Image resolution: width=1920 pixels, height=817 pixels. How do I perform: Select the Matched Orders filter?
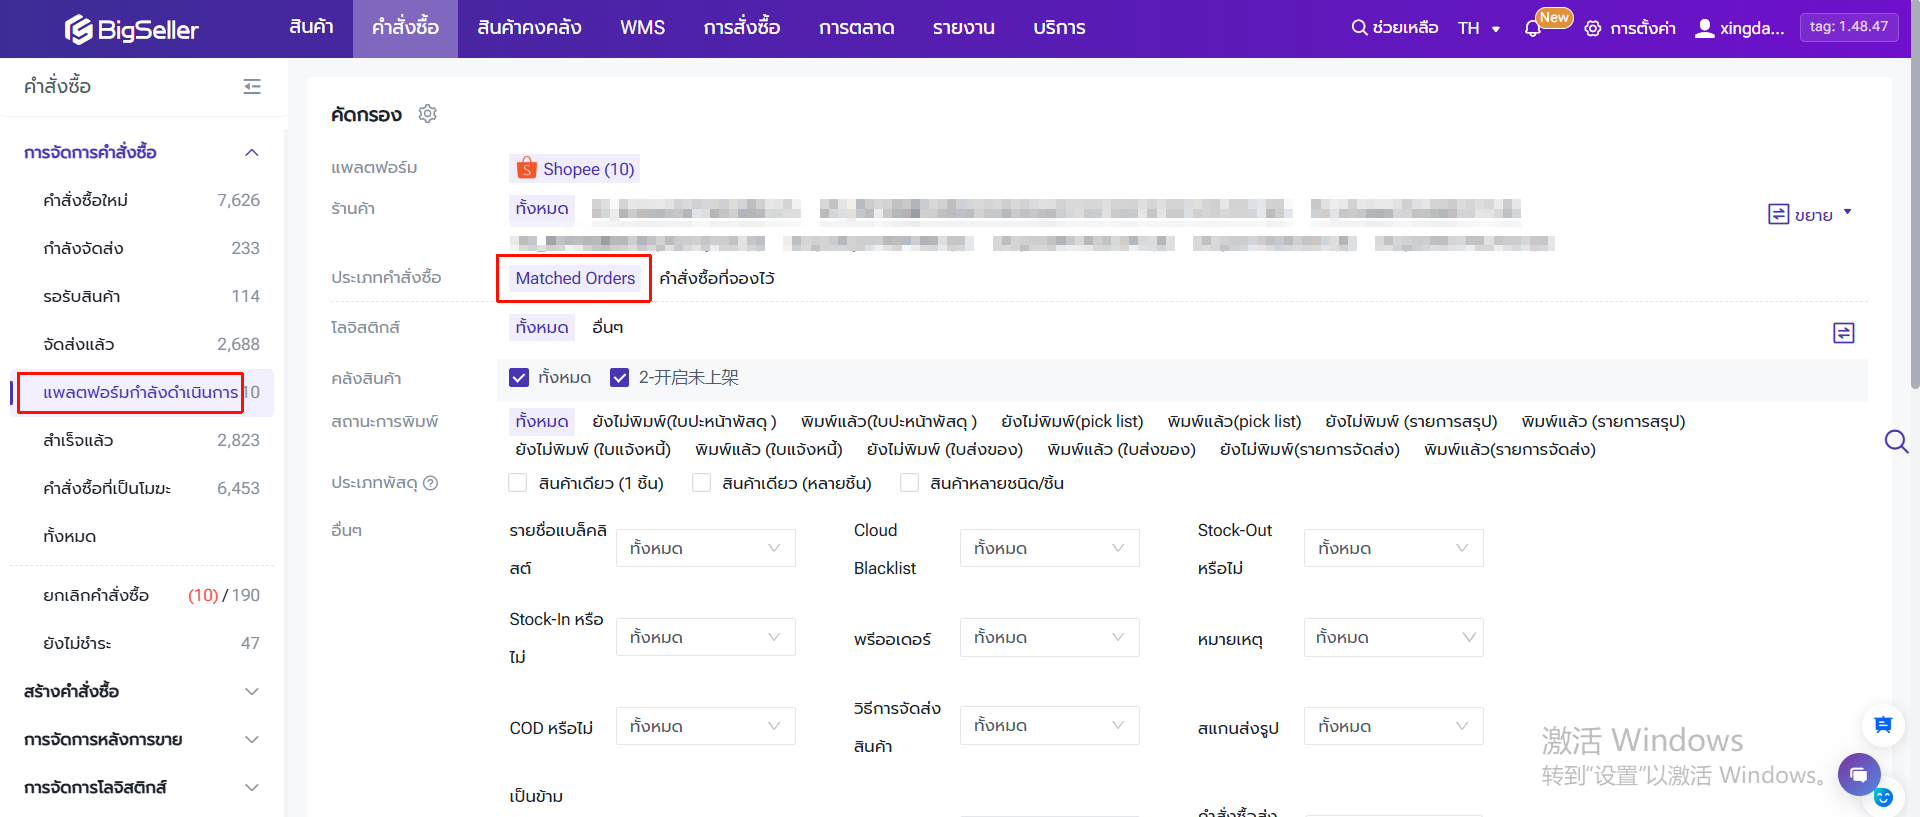[575, 278]
